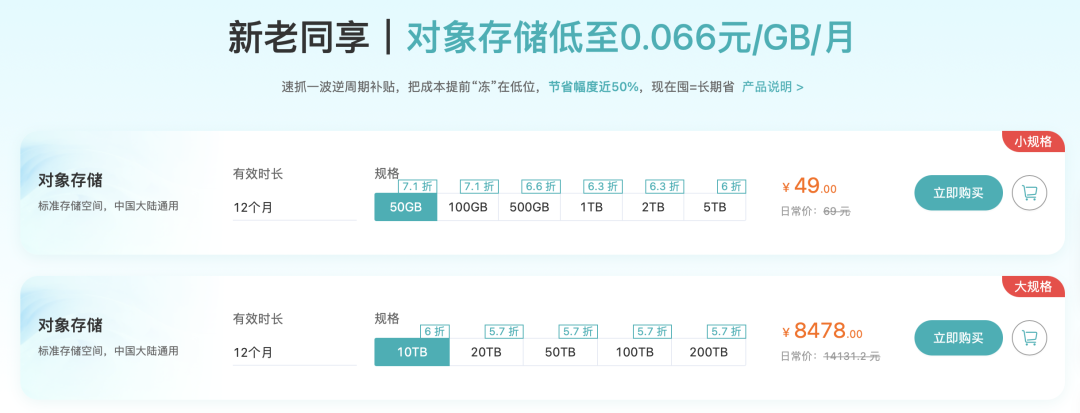This screenshot has height=413, width=1080.
Task: Click 对象存储 title in large-spec card
Action: [x=70, y=325]
